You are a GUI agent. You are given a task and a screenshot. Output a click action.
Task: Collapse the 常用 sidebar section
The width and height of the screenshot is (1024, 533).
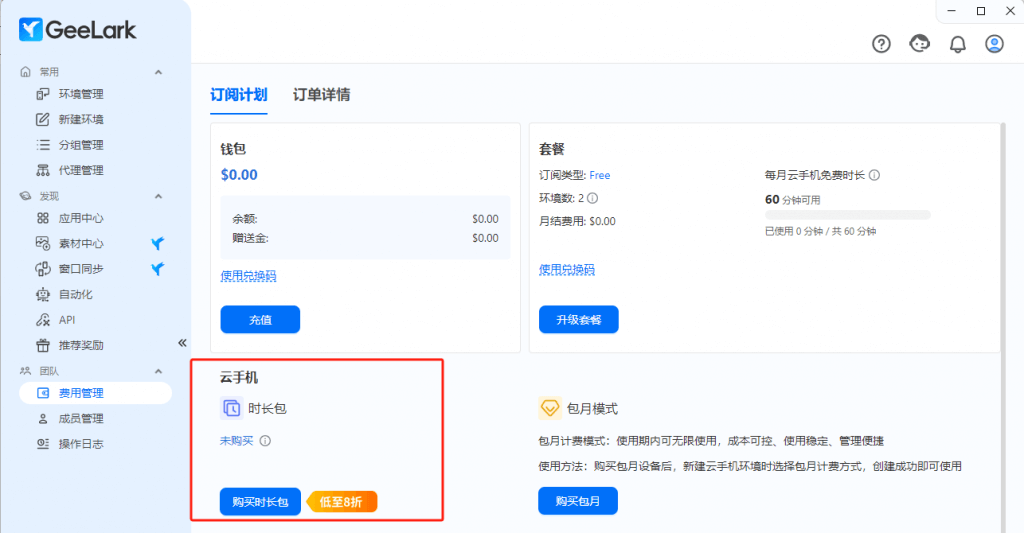coord(158,72)
